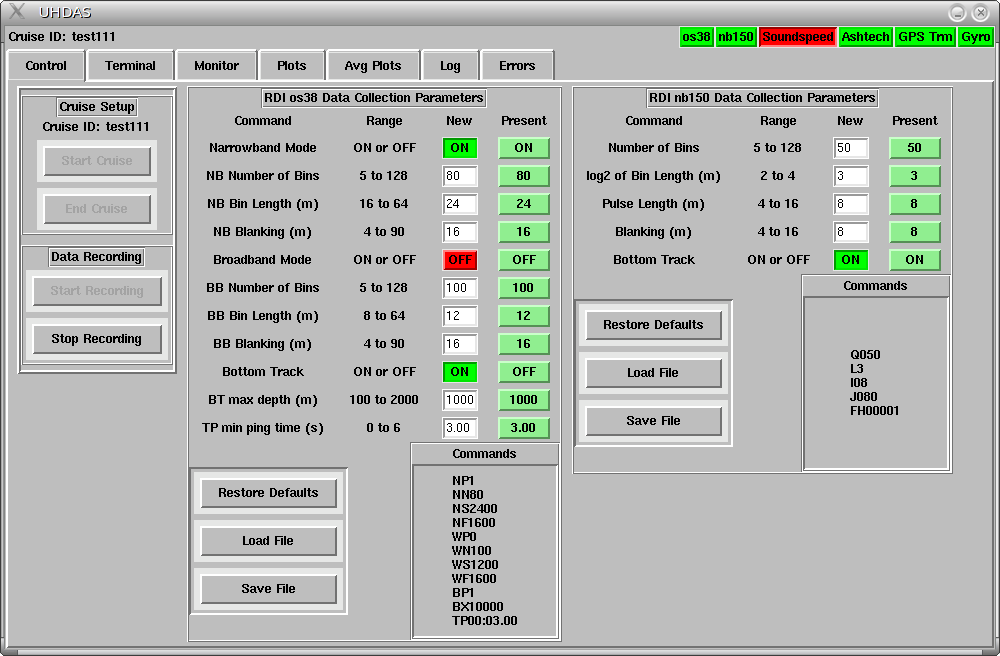Edit the NB Bin Length new value field
1000x656 pixels.
click(x=460, y=204)
